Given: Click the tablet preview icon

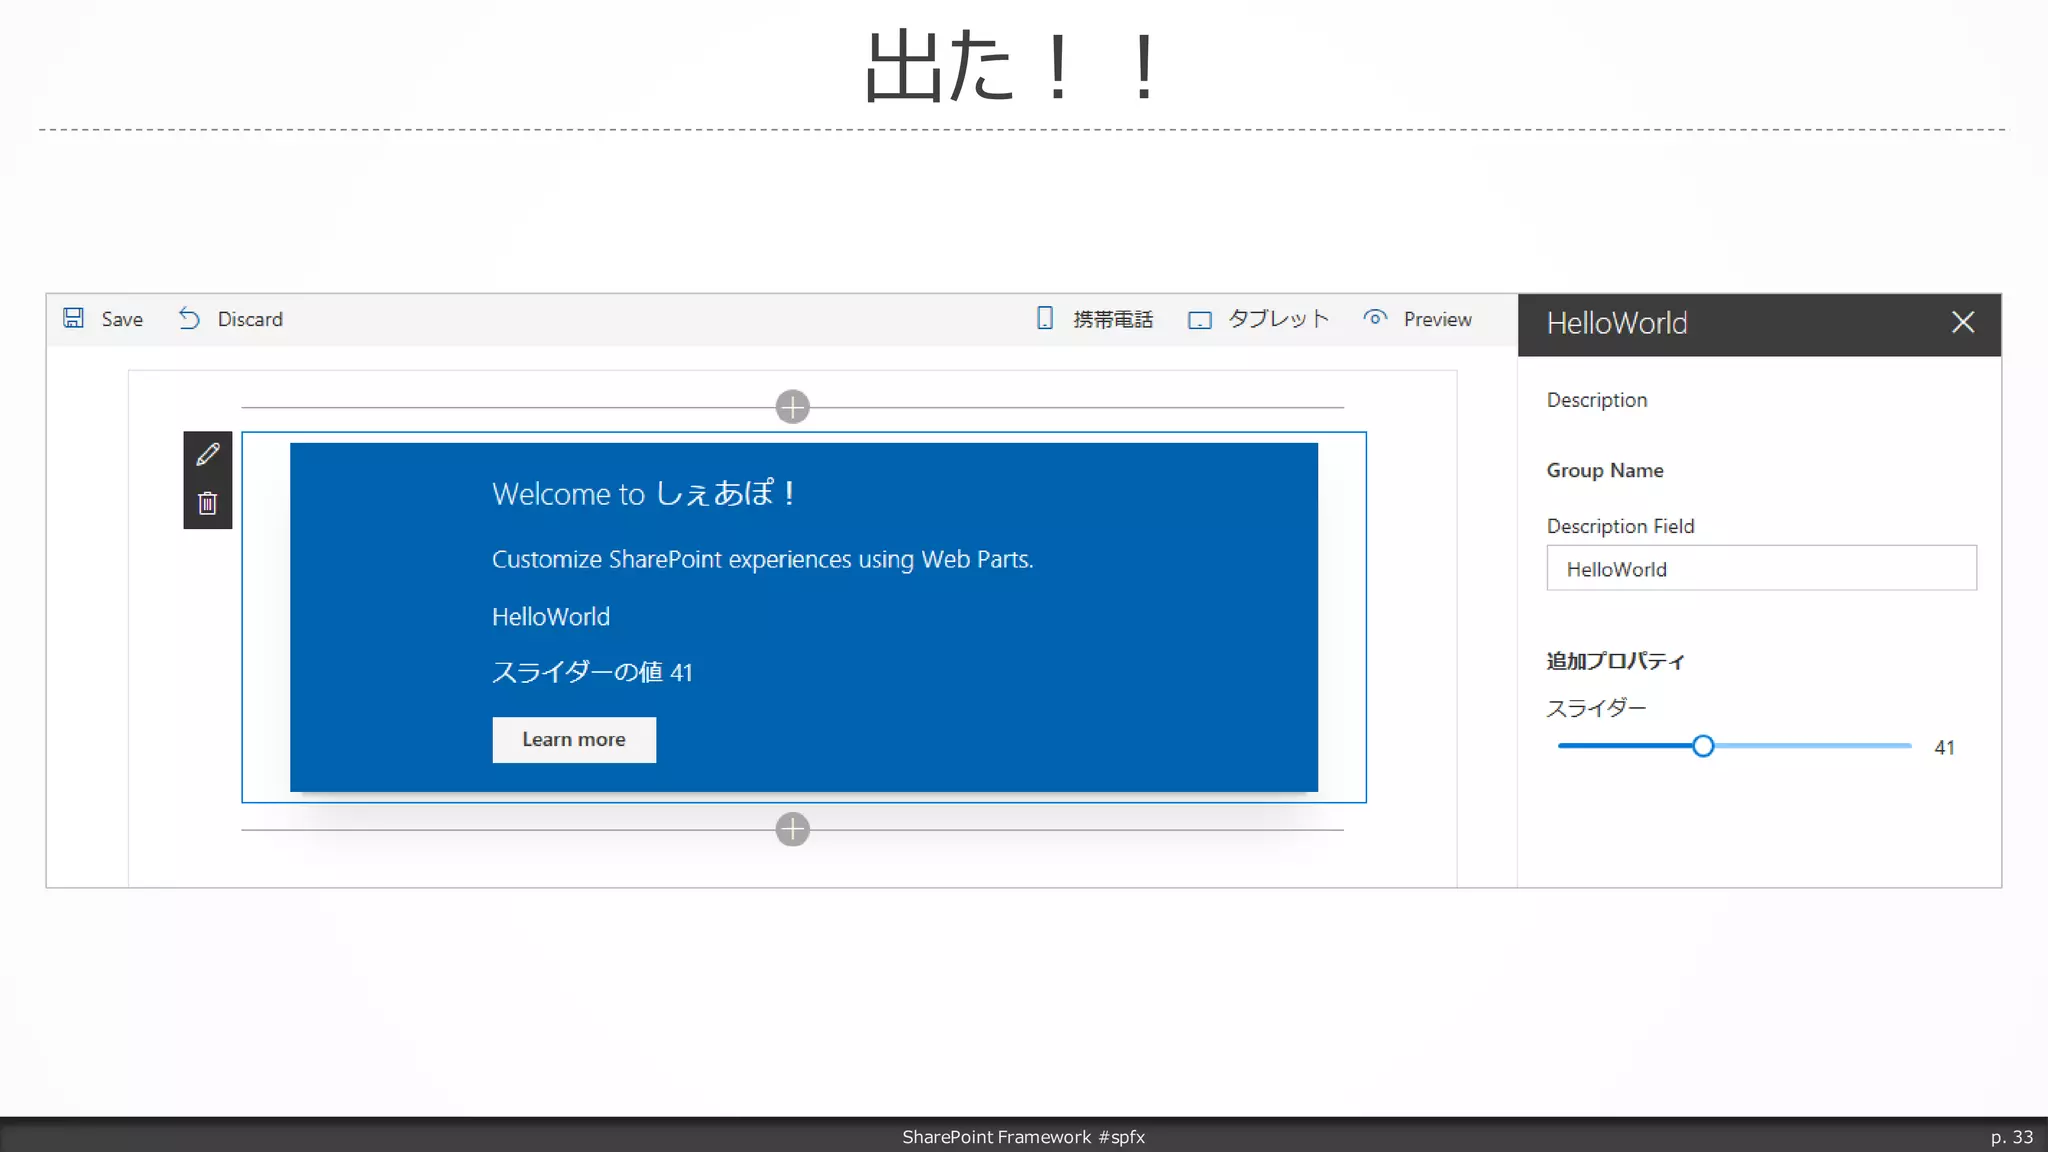Looking at the screenshot, I should tap(1200, 320).
